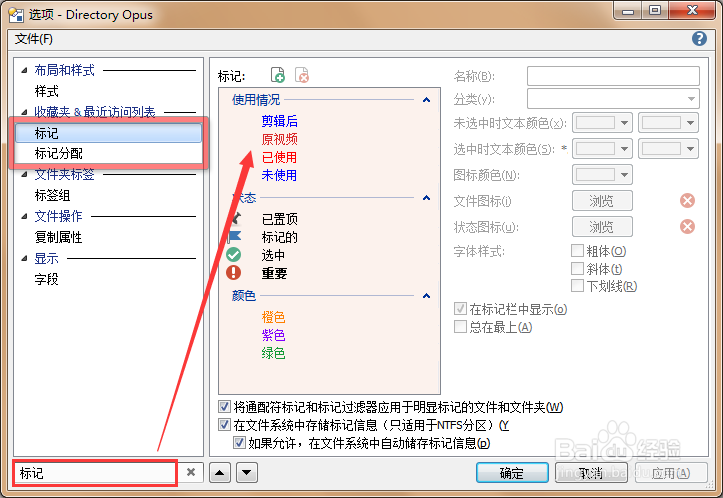Image resolution: width=723 pixels, height=498 pixels.
Task: Clear the search filter with X button
Action: coord(191,472)
